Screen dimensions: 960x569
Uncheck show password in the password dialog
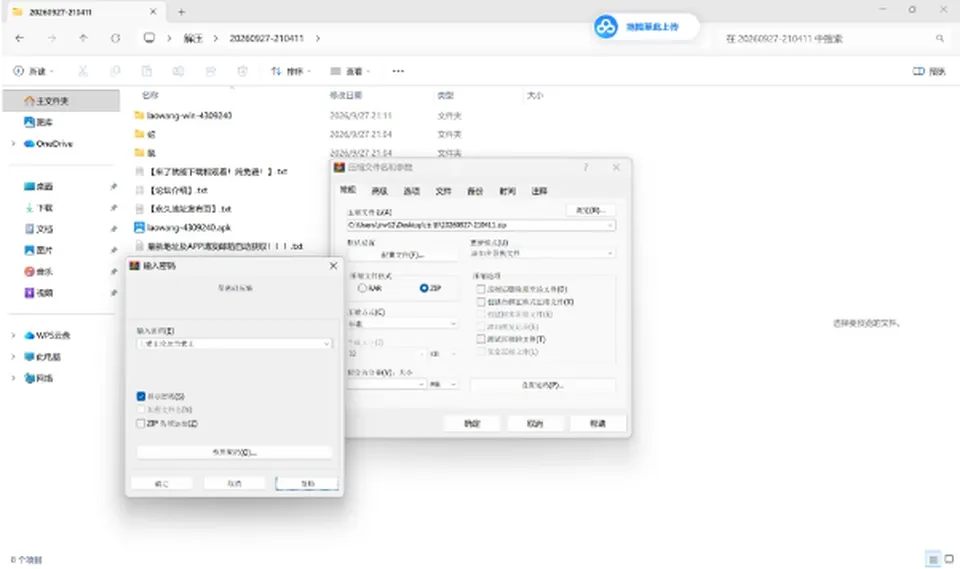pos(141,396)
